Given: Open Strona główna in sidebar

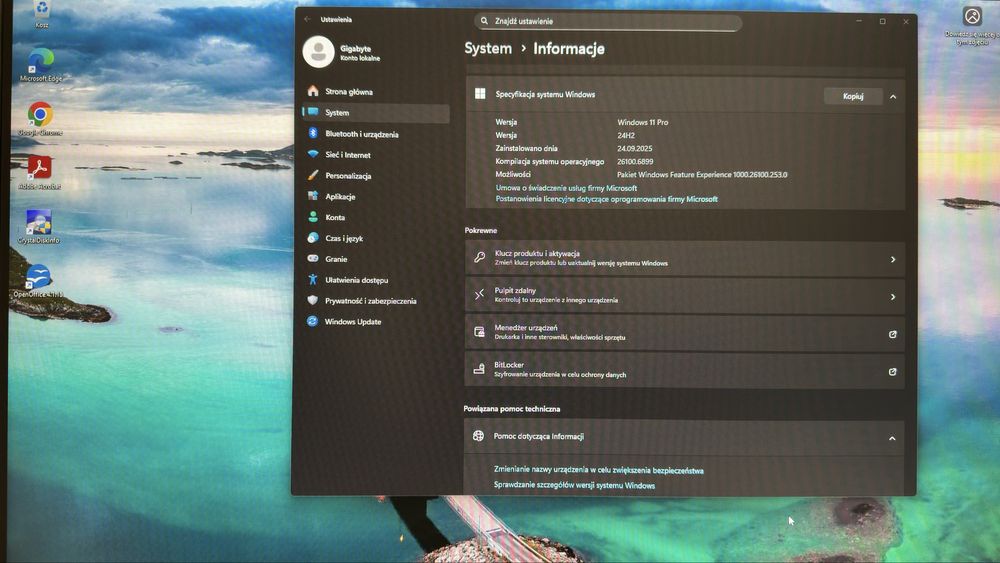Looking at the screenshot, I should tap(376, 92).
